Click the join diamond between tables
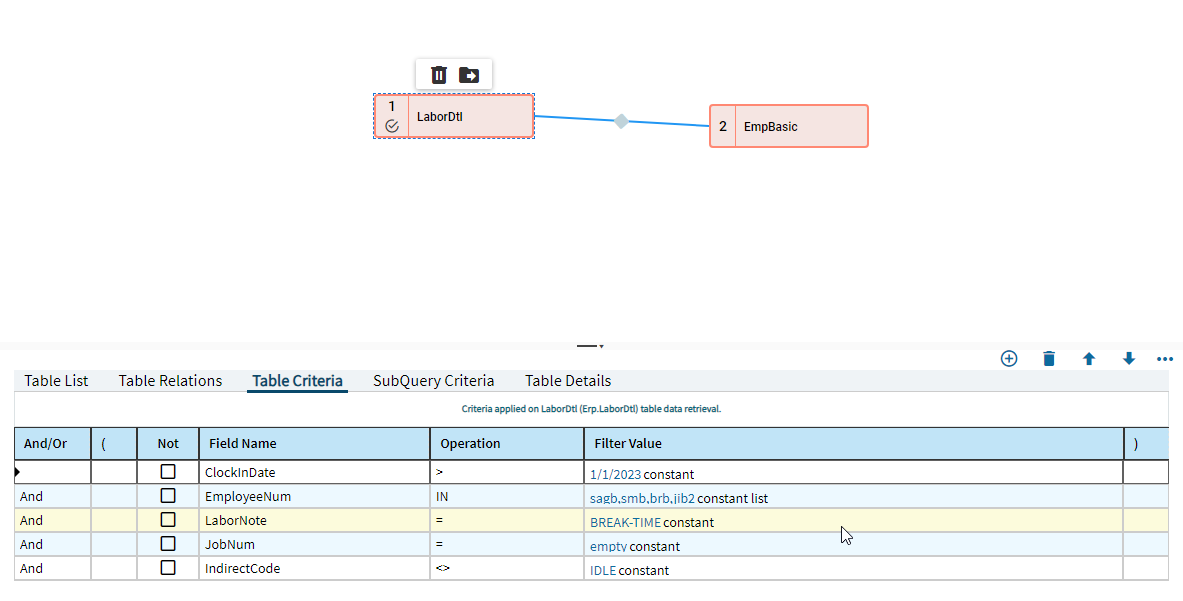1183x601 pixels. point(621,121)
